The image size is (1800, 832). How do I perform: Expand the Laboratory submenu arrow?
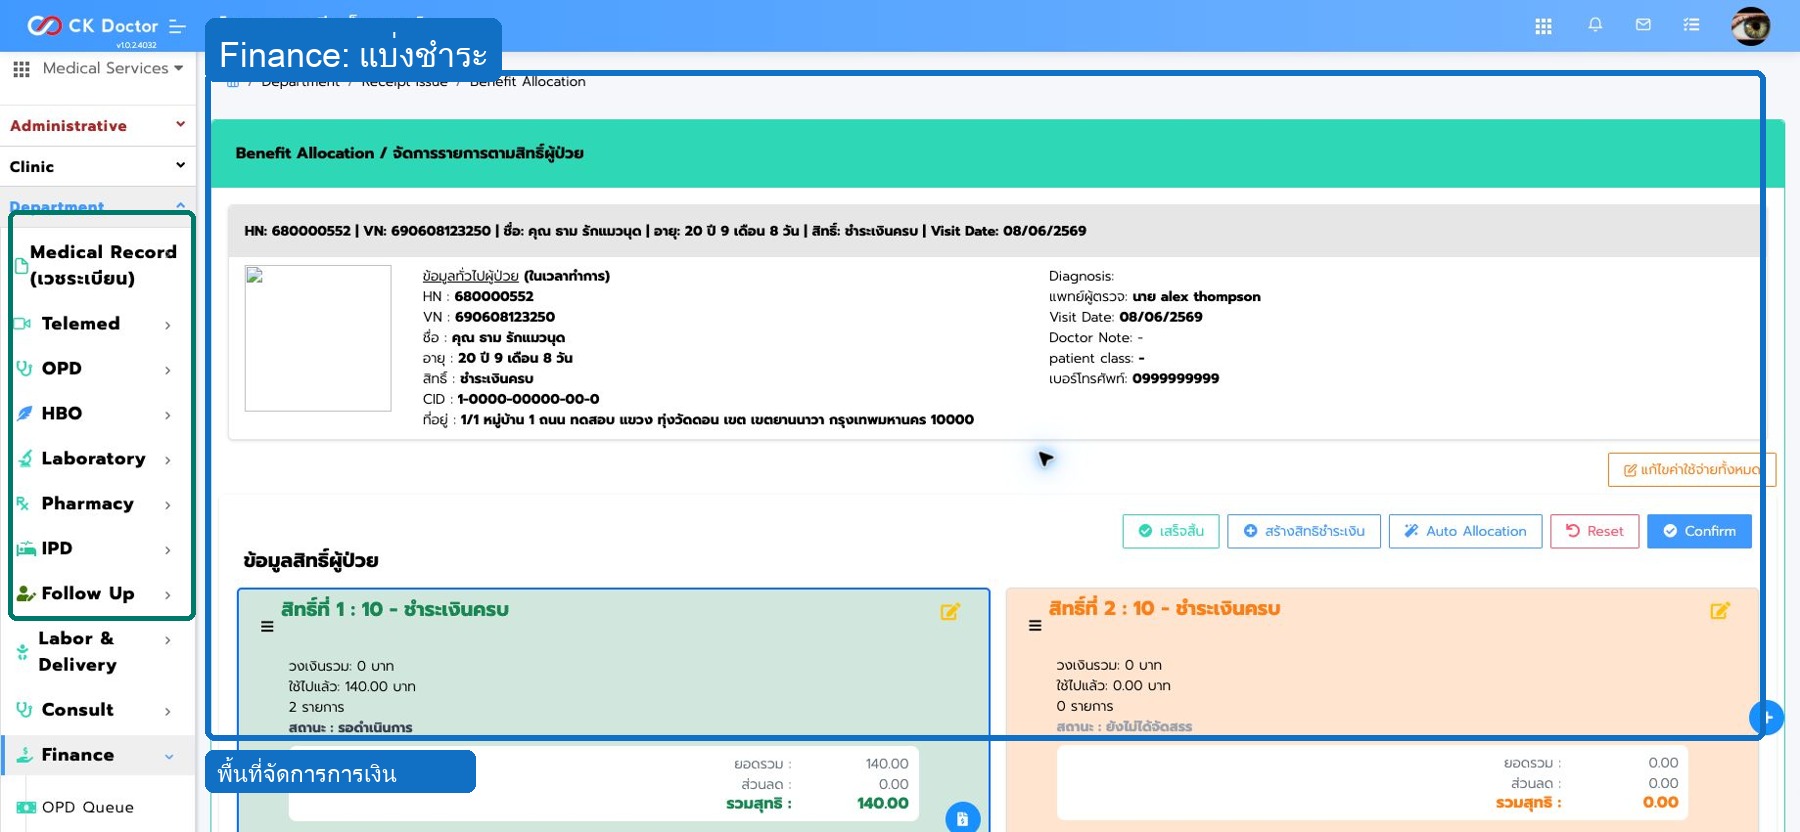167,460
